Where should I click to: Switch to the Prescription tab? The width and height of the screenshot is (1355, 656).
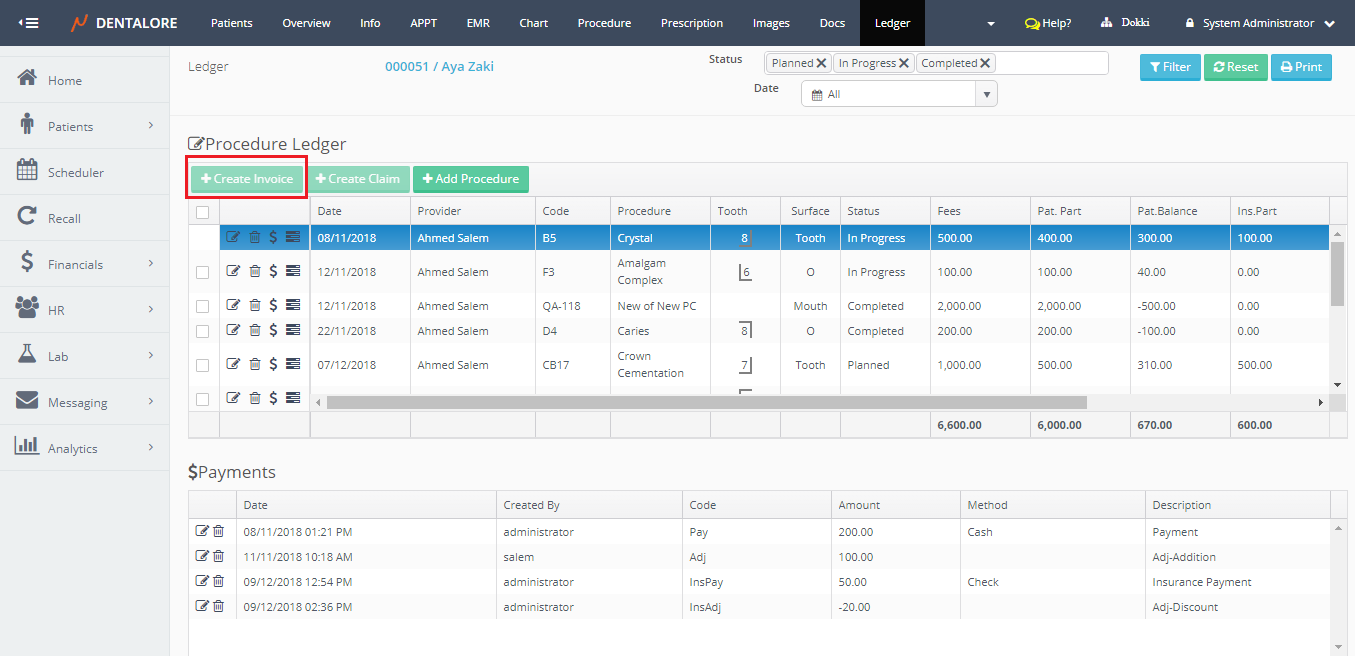[691, 23]
